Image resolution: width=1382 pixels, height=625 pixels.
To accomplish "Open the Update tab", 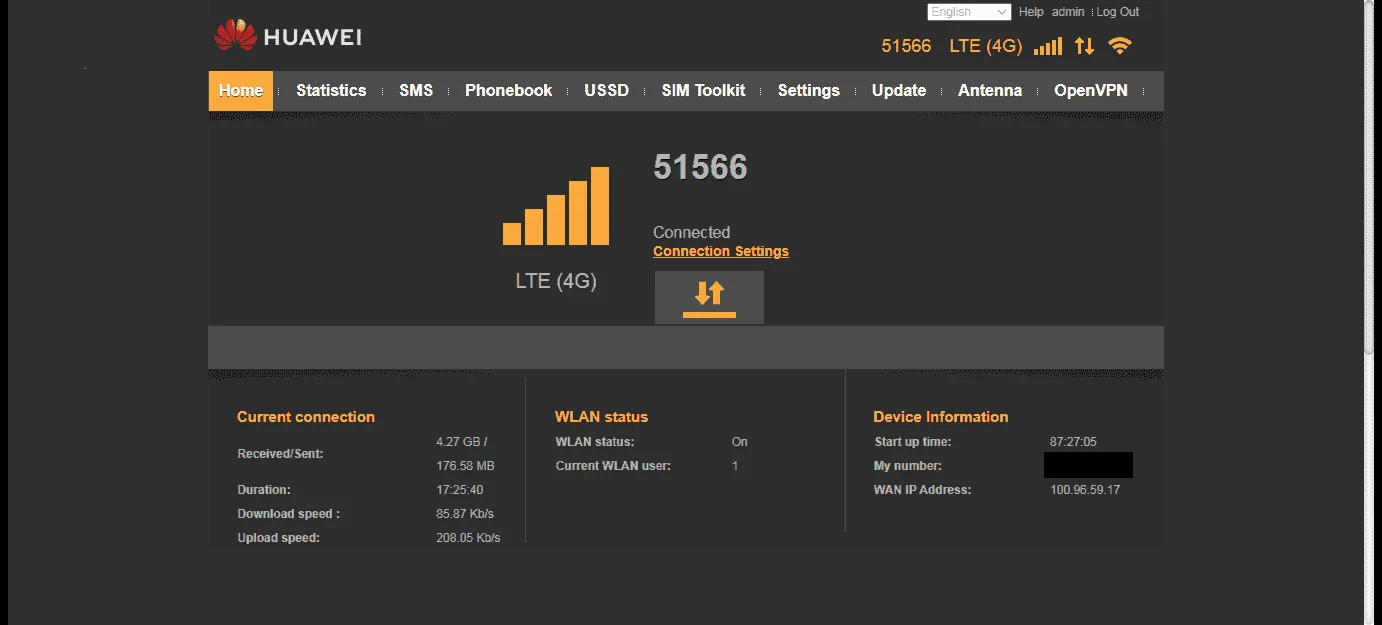I will click(899, 91).
